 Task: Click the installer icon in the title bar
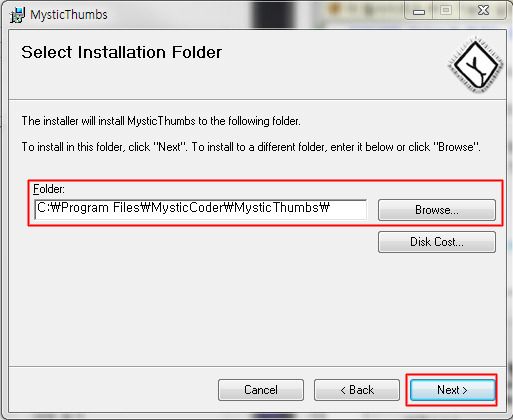click(17, 15)
